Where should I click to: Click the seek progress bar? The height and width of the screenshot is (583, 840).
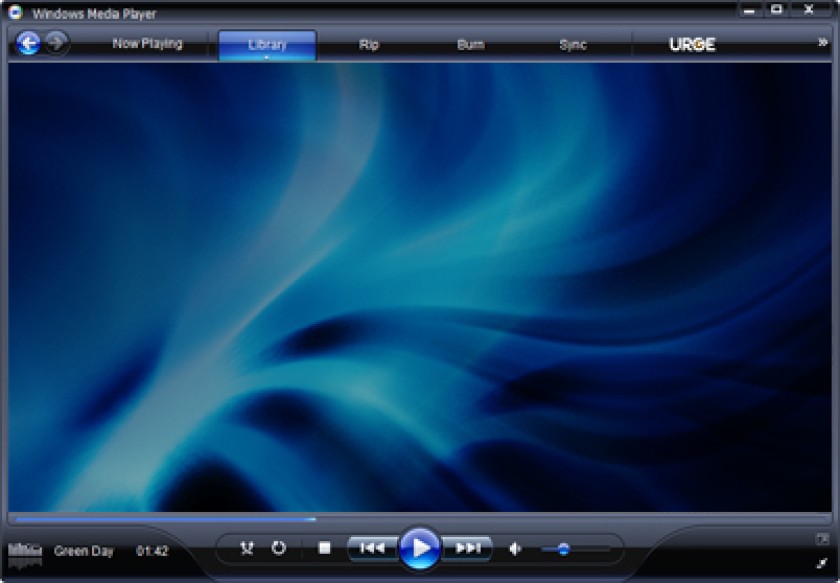420,519
